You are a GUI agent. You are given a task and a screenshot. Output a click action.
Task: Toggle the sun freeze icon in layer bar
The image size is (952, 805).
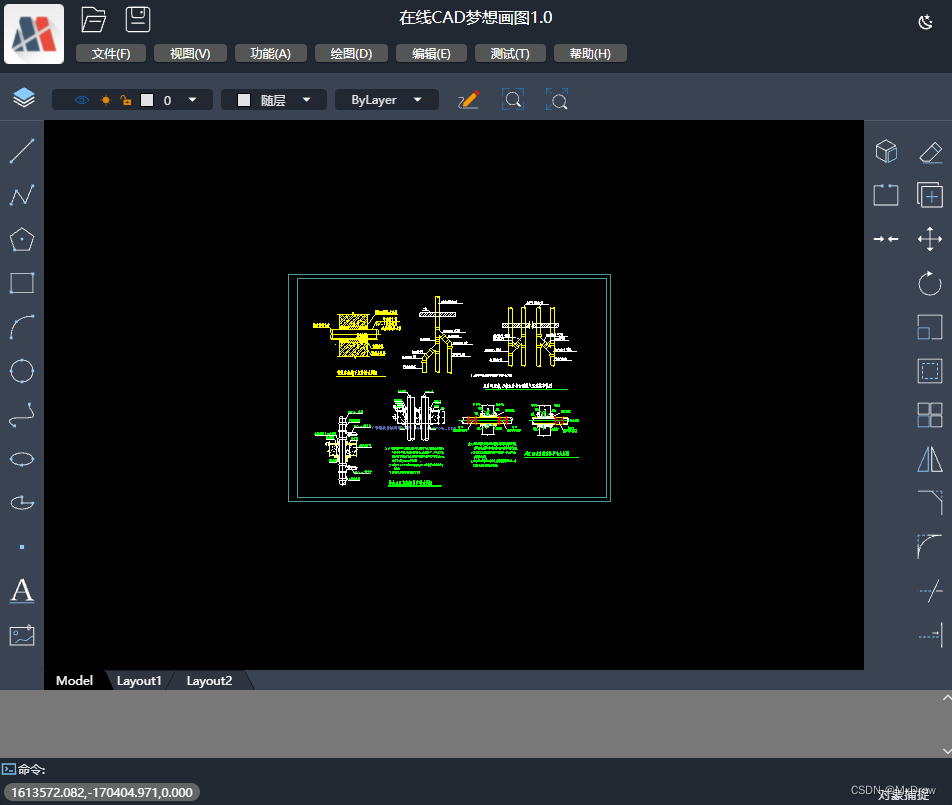pos(104,99)
